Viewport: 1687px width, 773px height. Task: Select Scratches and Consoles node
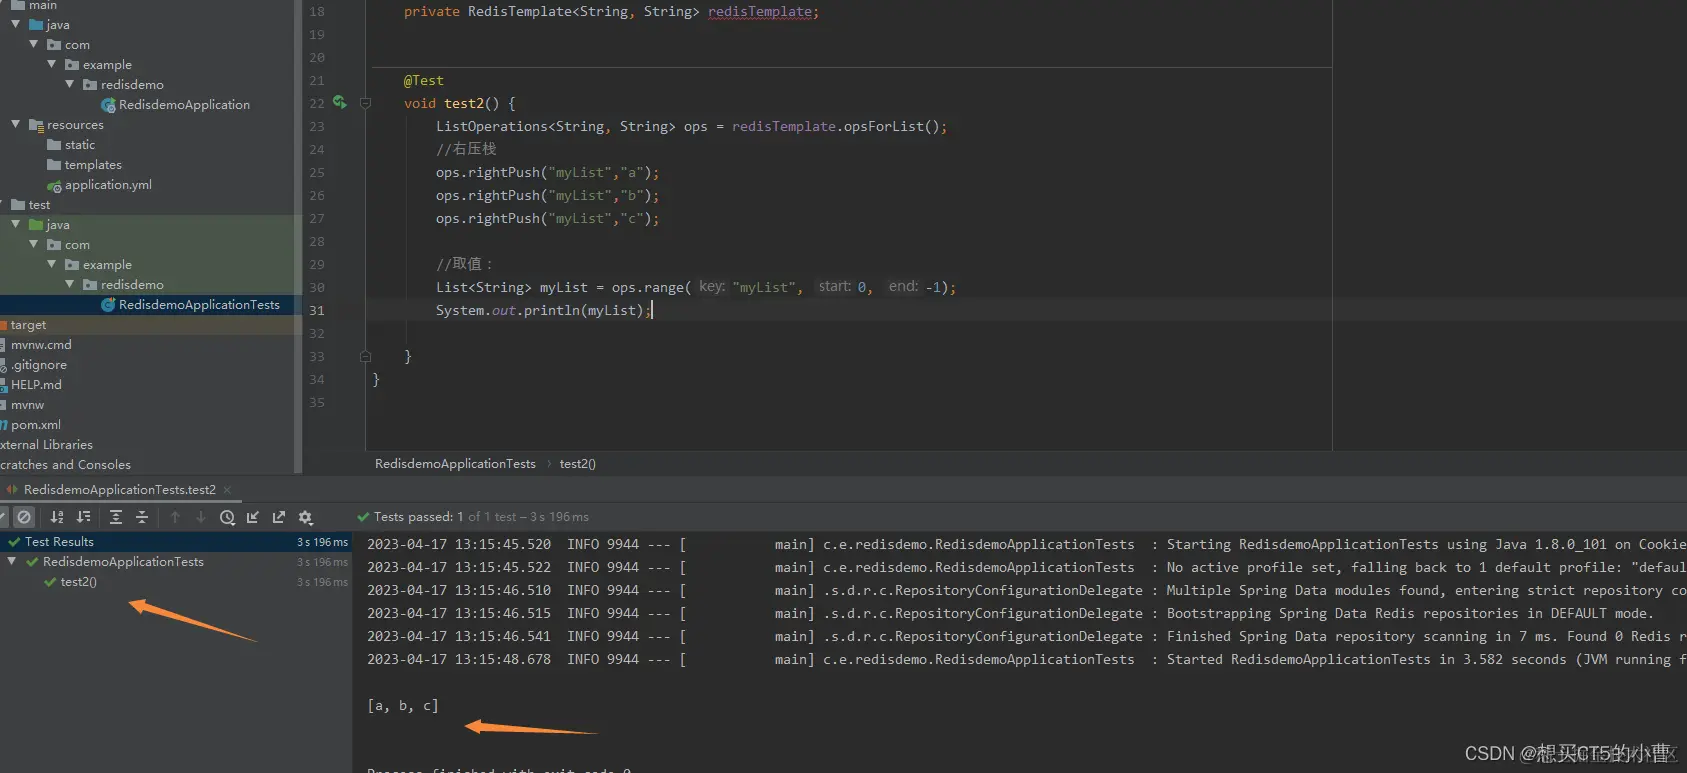point(65,465)
